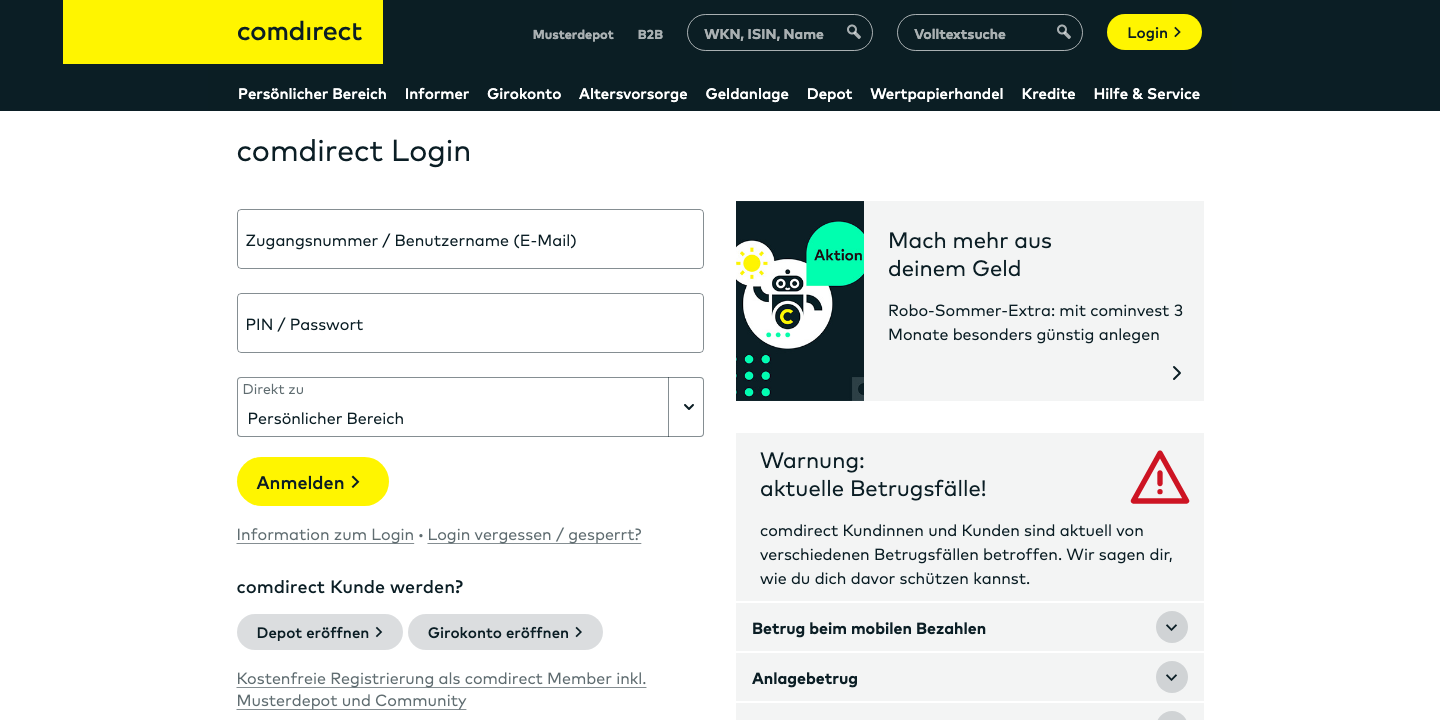Focus the PIN / Passwort field
Screen dimensions: 1440x720
470,323
